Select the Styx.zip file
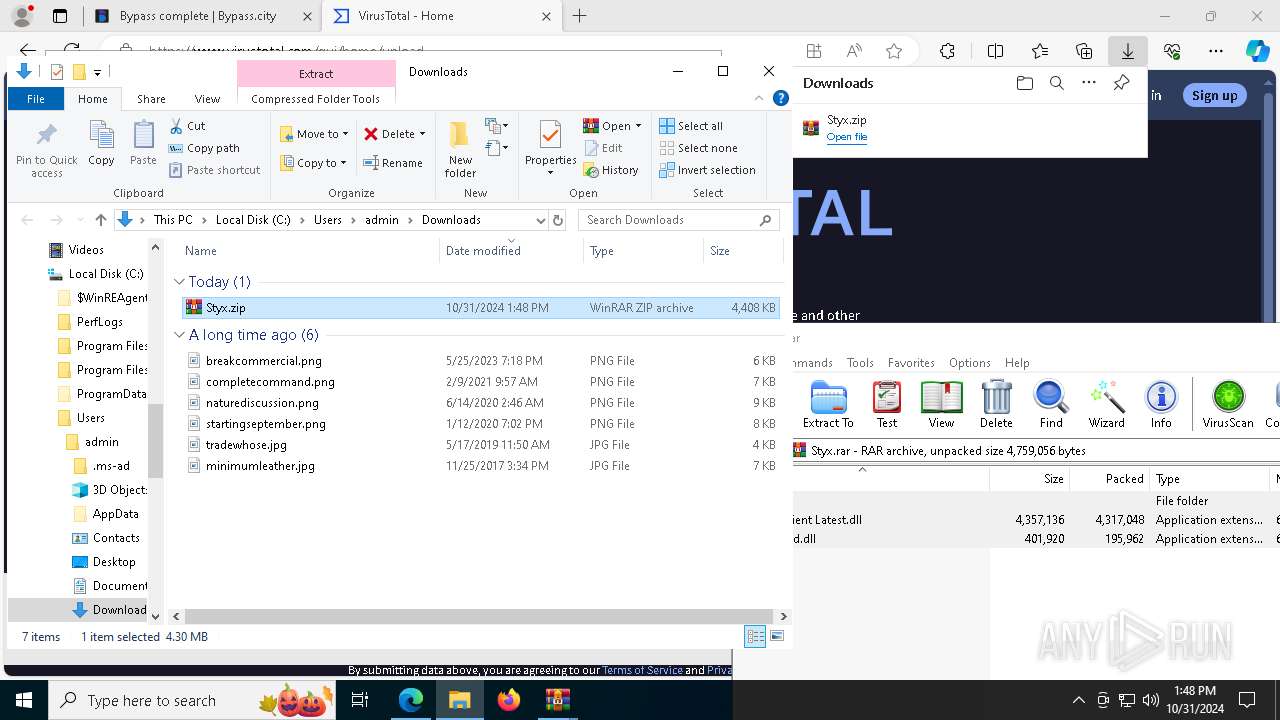This screenshot has width=1280, height=720. click(x=480, y=308)
